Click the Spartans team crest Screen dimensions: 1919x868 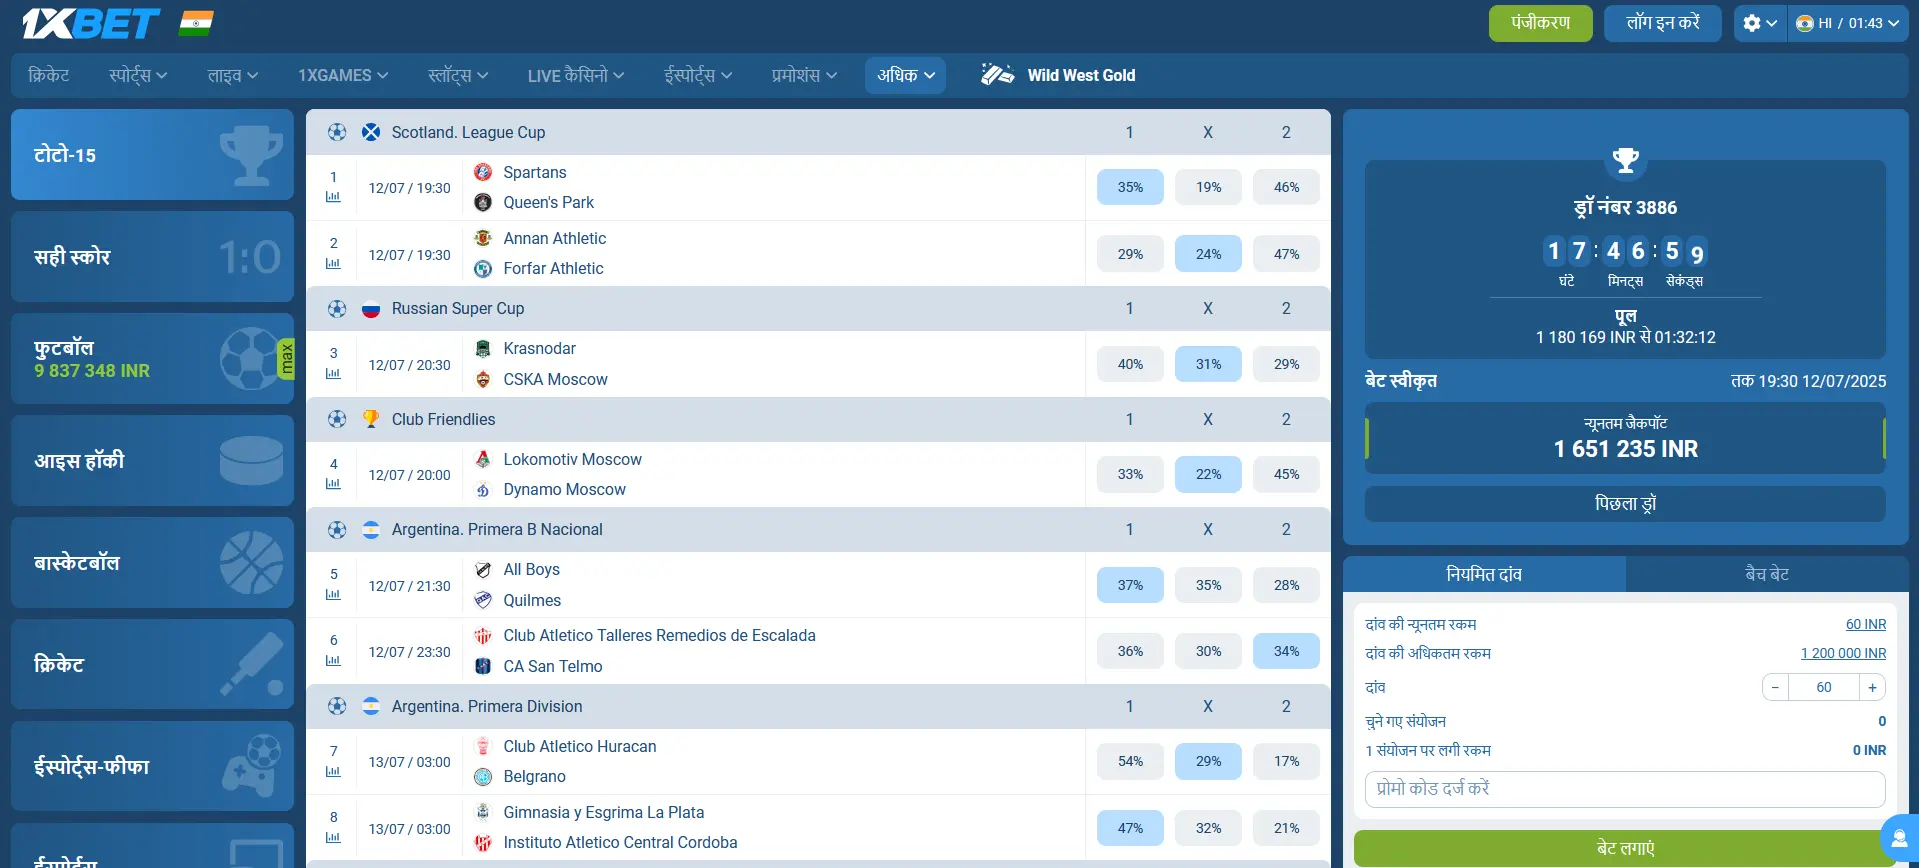(483, 172)
